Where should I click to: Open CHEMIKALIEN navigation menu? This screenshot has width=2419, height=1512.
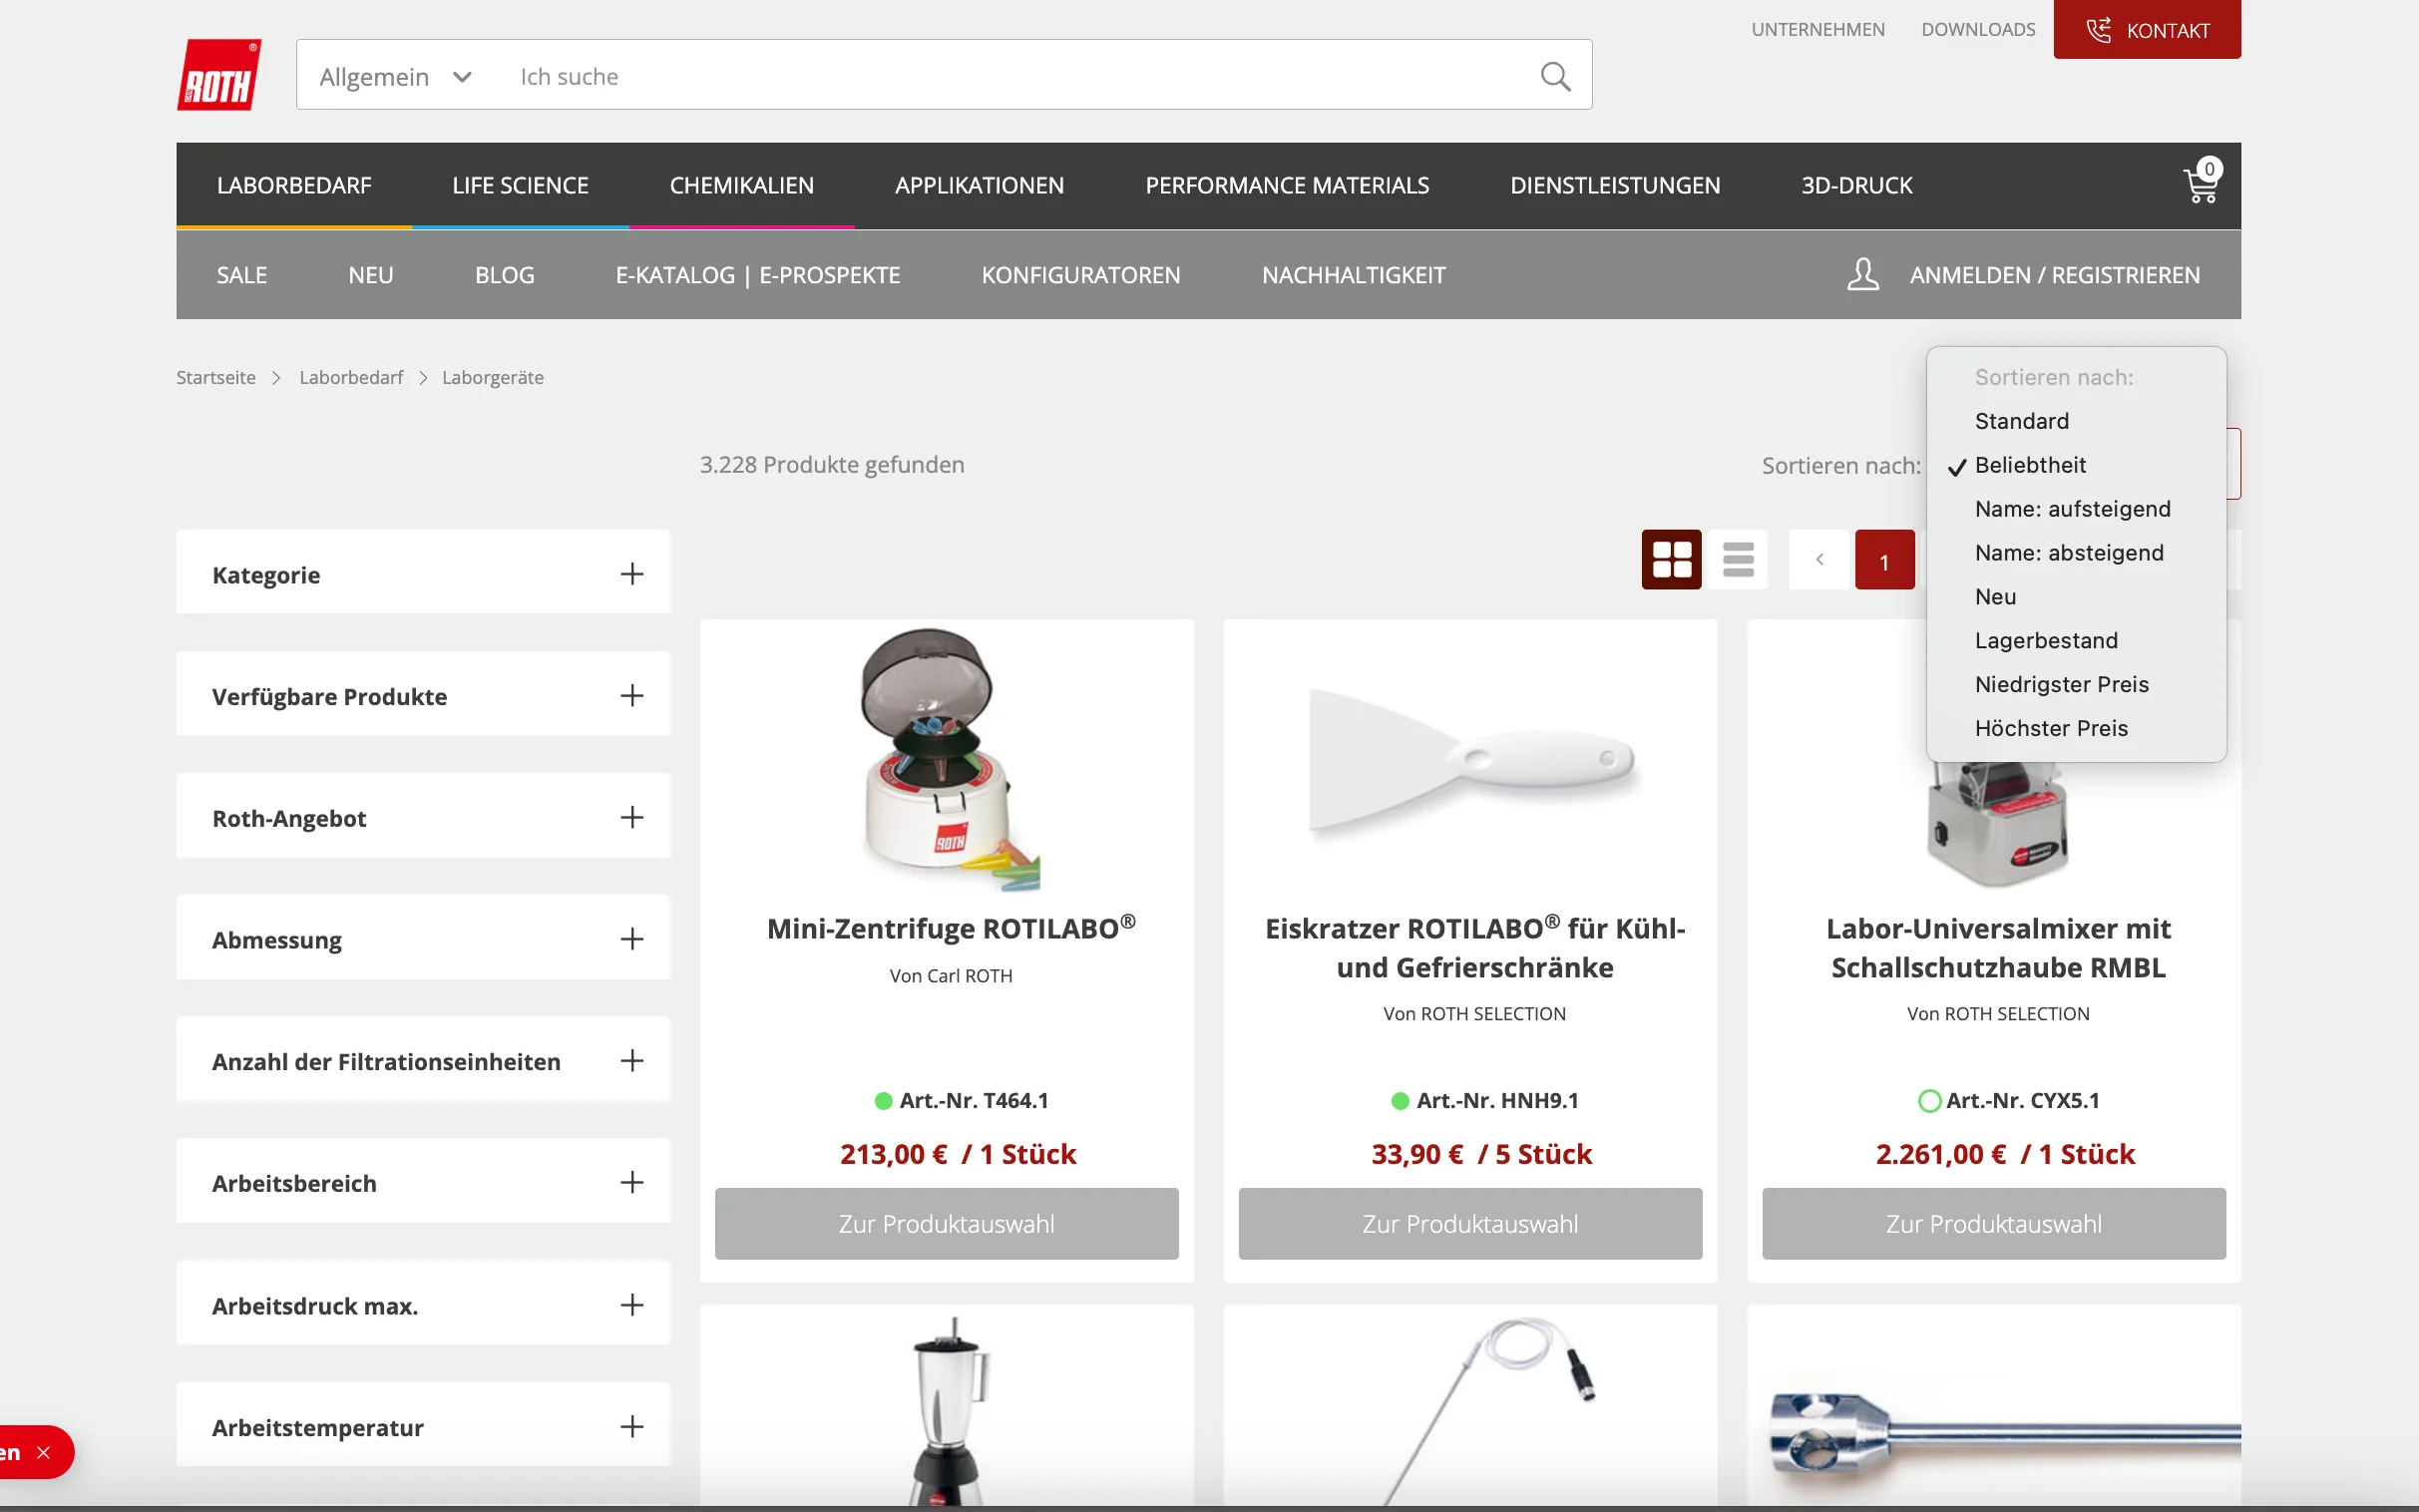click(742, 186)
